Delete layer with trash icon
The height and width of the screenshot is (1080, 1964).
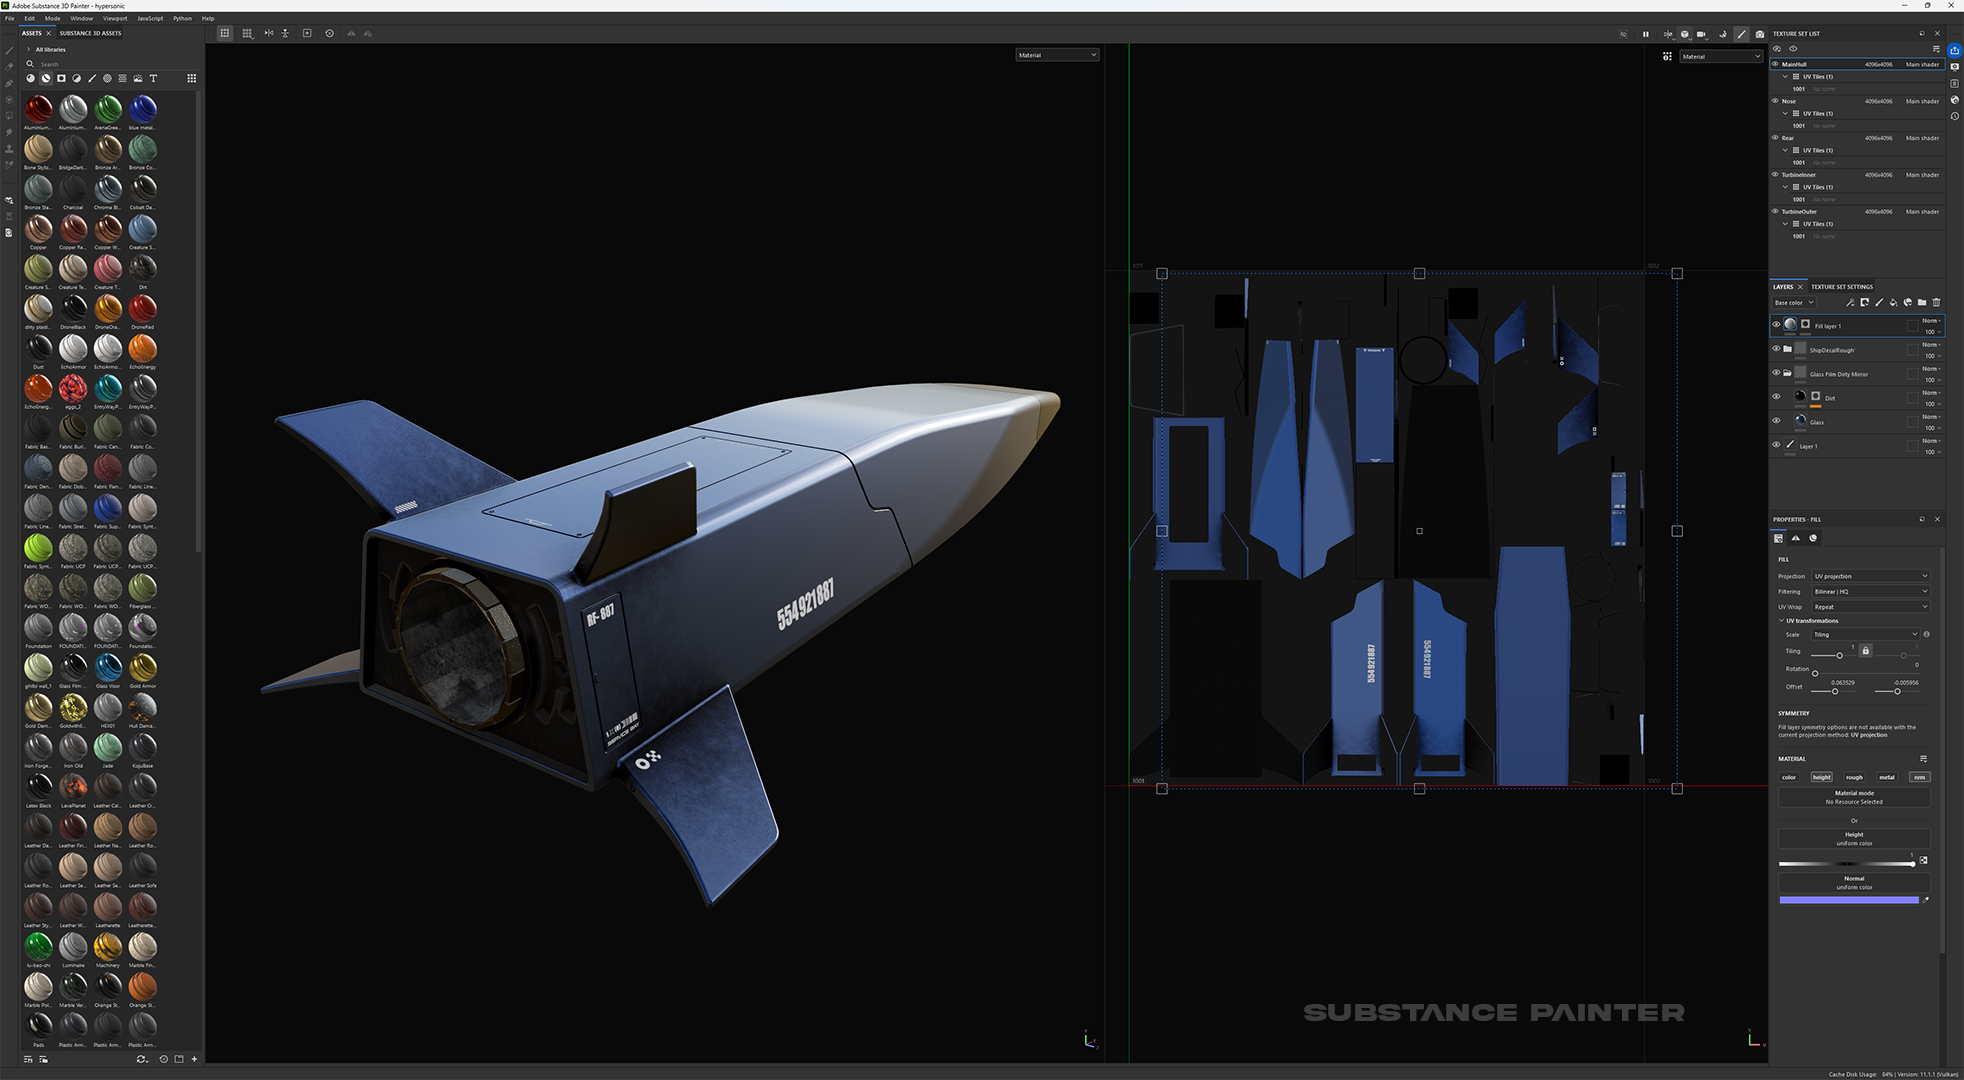[x=1936, y=302]
